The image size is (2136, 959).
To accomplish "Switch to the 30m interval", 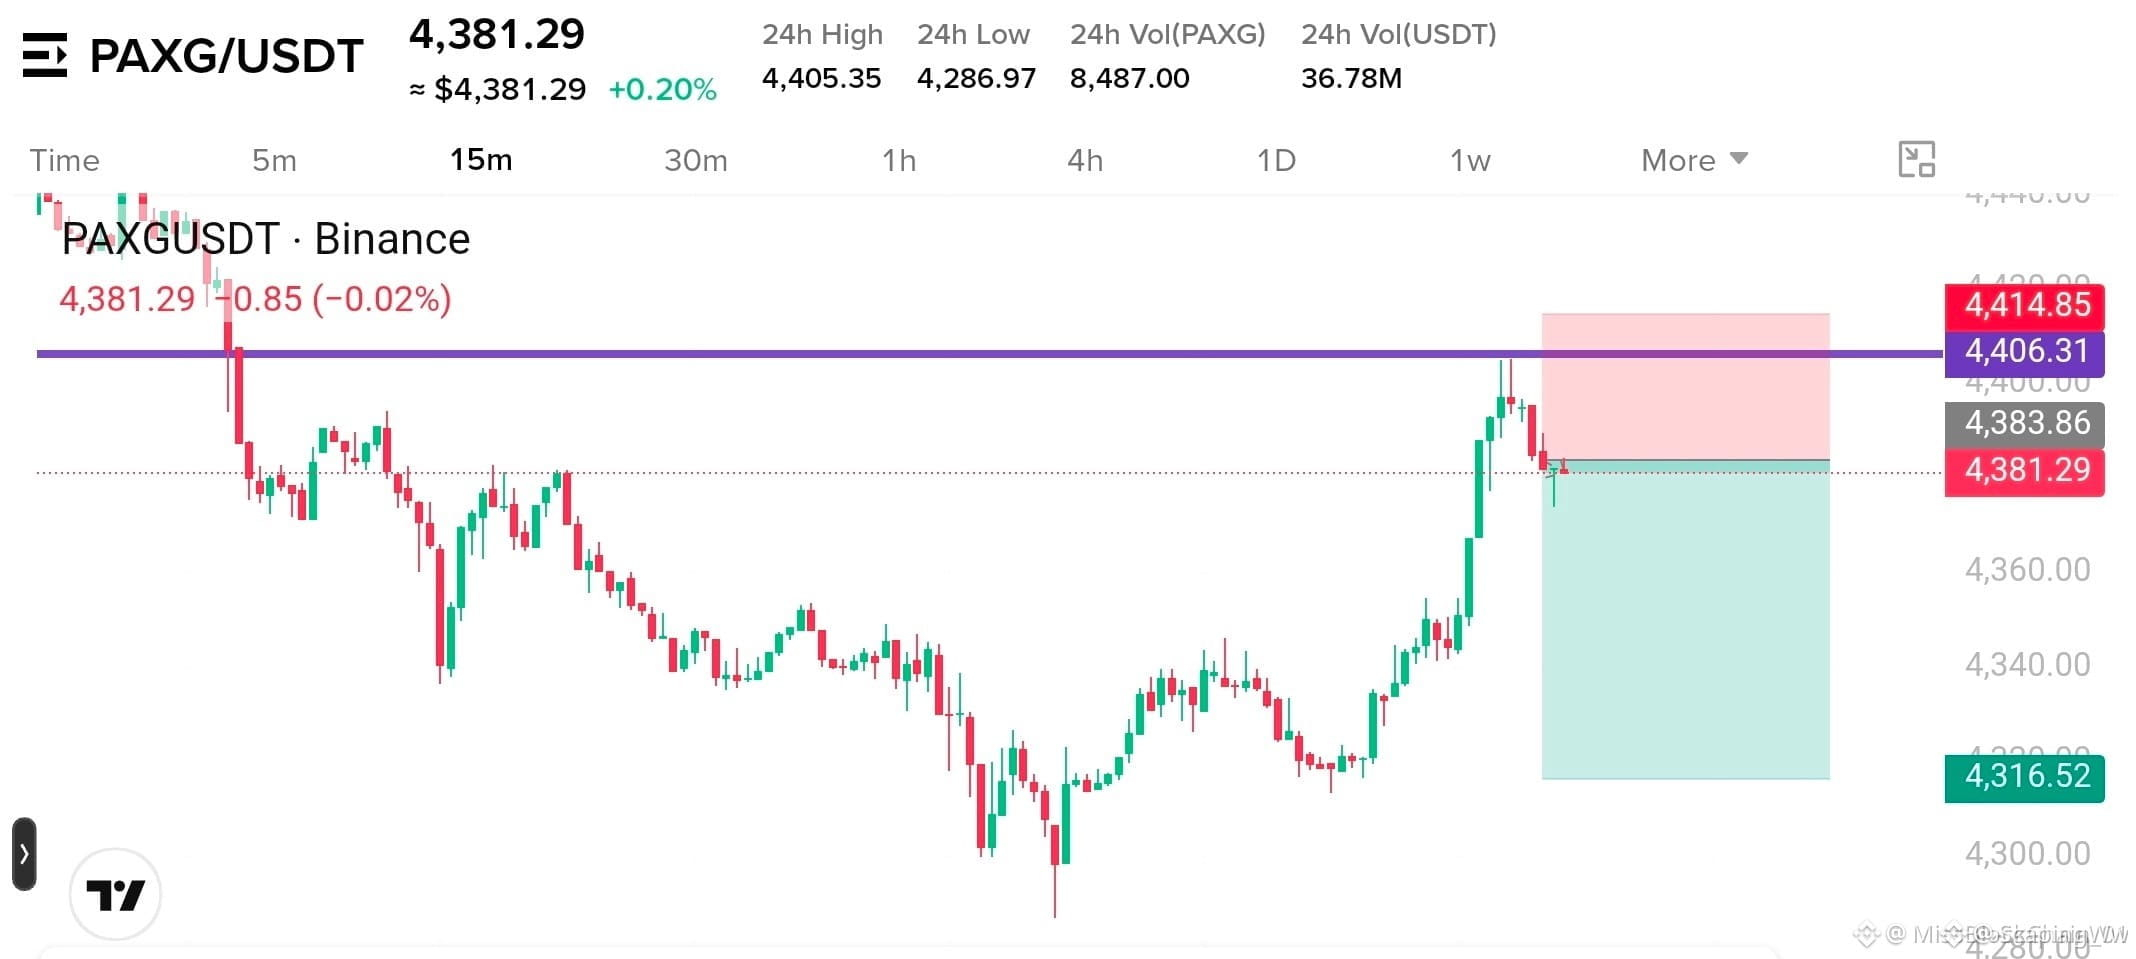I will pos(696,160).
